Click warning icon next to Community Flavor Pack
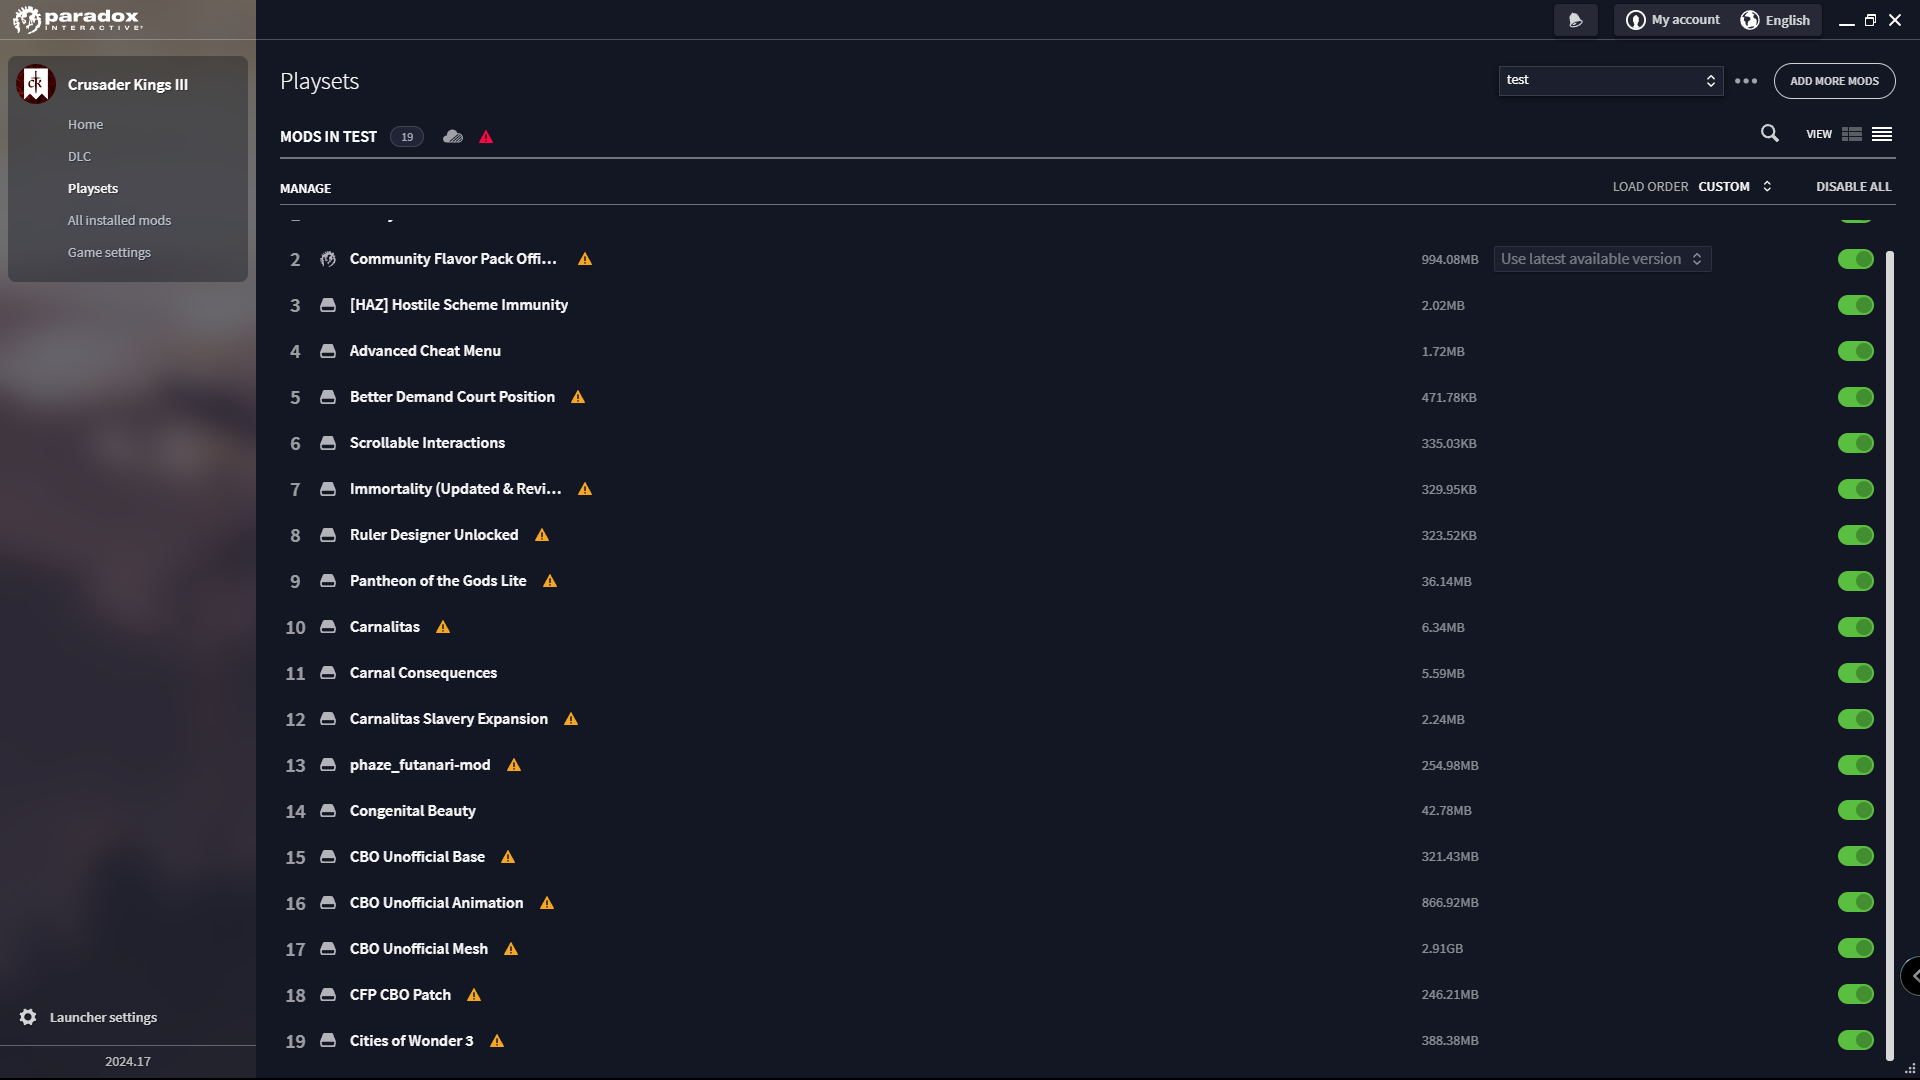Screen dimensions: 1920x1080 [x=585, y=259]
